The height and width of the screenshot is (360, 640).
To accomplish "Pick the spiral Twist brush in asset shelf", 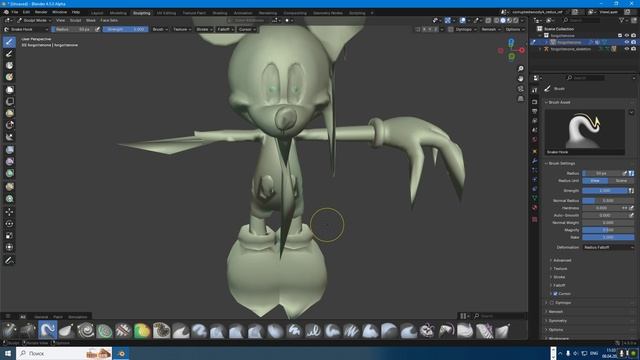I will coord(86,330).
